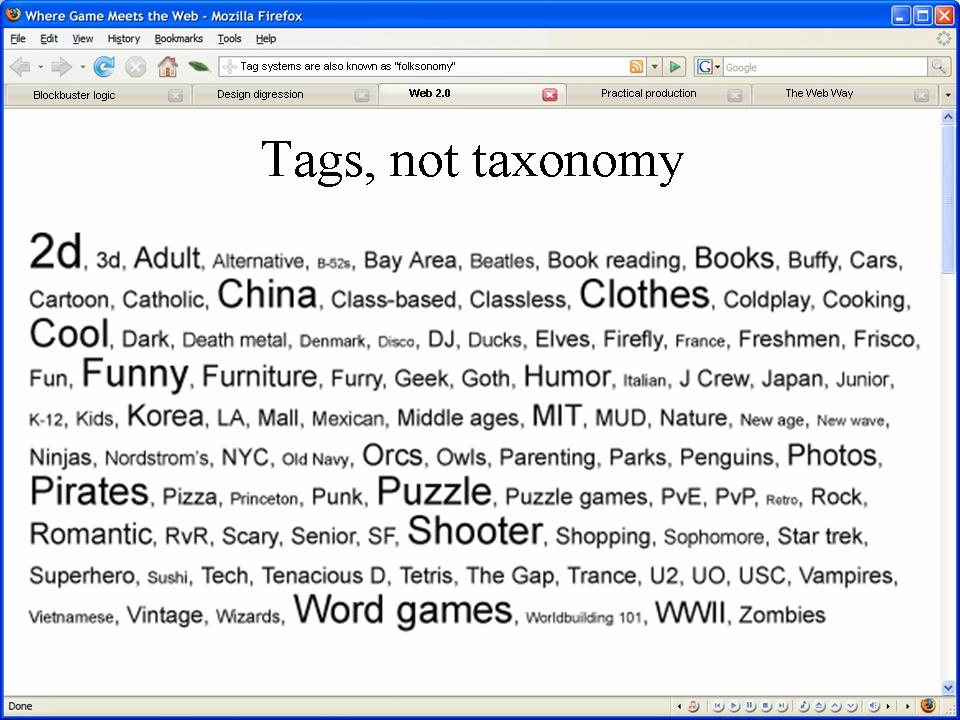Open the File menu

click(18, 39)
